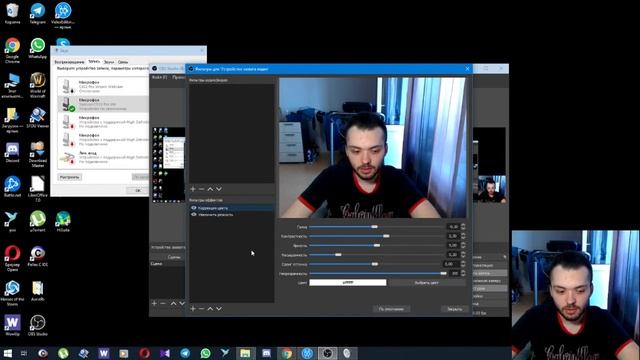
Task: Switch to Воспроизведение tab in Sound dialog
Action: point(69,62)
